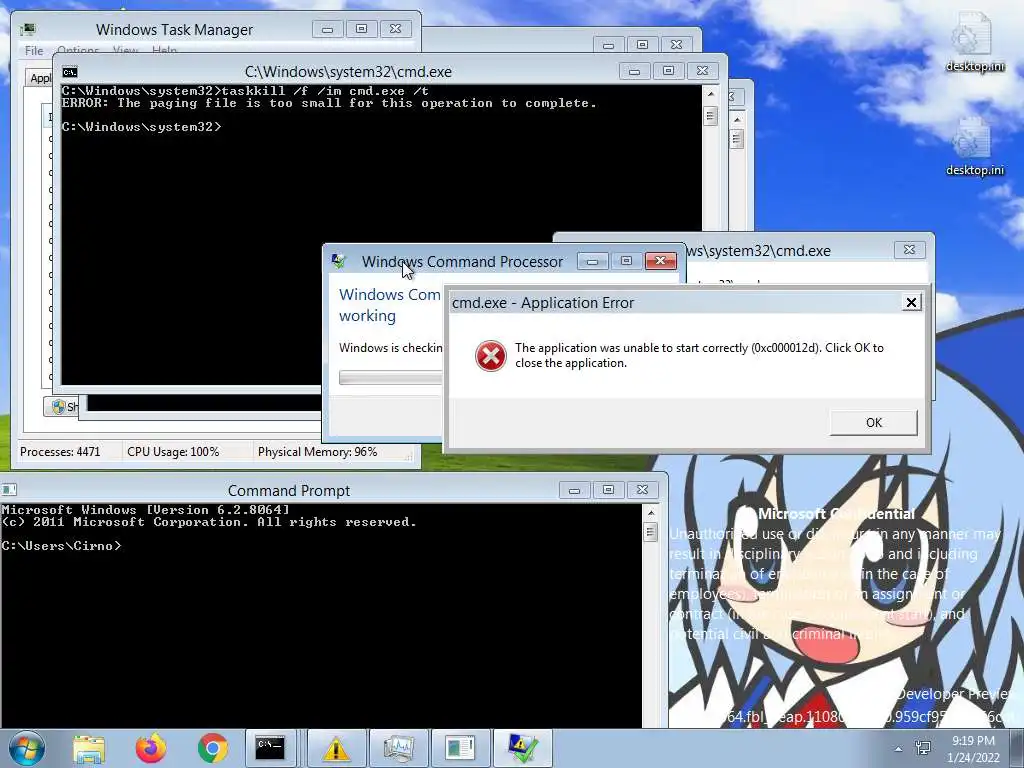Image resolution: width=1024 pixels, height=768 pixels.
Task: Close the cmd.exe Application Error dialog
Action: tap(911, 302)
